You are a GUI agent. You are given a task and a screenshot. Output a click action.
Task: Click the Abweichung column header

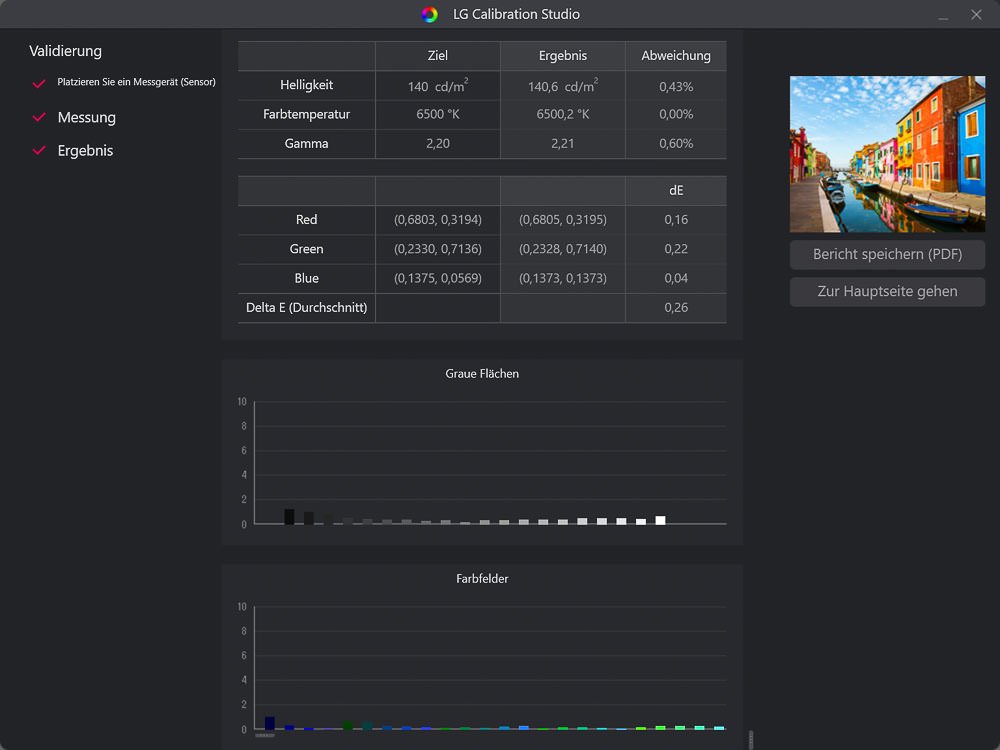point(676,56)
